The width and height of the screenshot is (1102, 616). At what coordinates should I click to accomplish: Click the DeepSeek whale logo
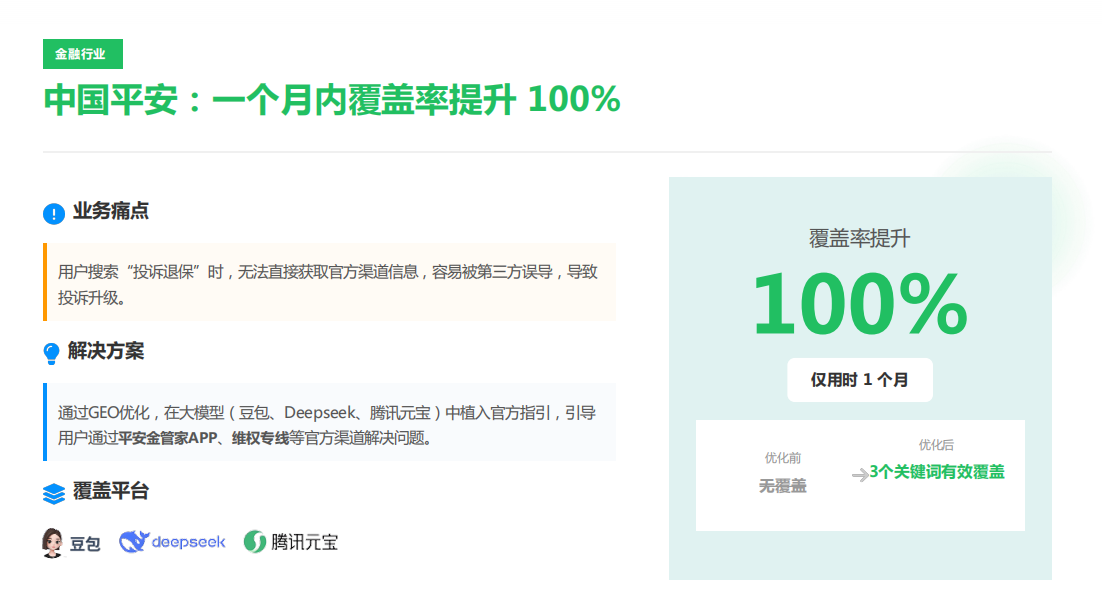[134, 542]
